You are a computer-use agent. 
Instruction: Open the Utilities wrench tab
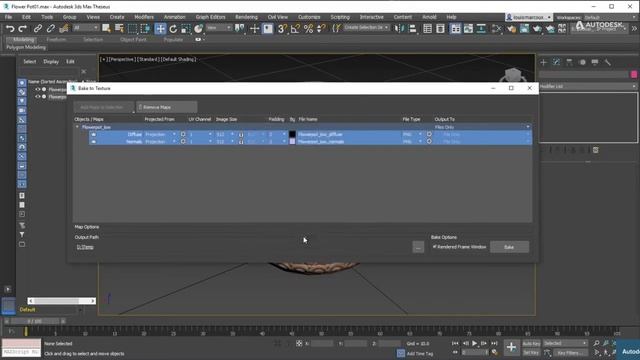pyautogui.click(x=608, y=62)
